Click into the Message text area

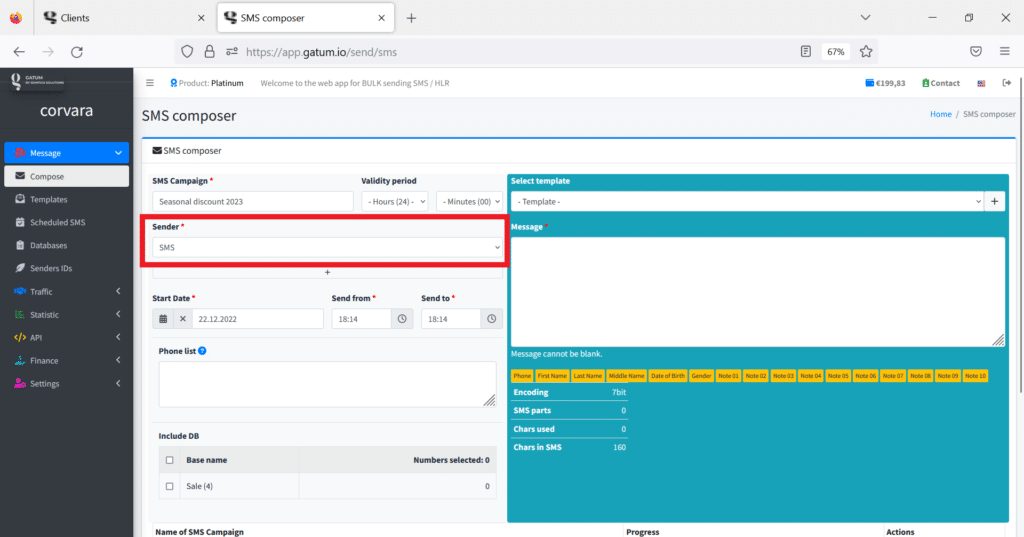point(757,291)
